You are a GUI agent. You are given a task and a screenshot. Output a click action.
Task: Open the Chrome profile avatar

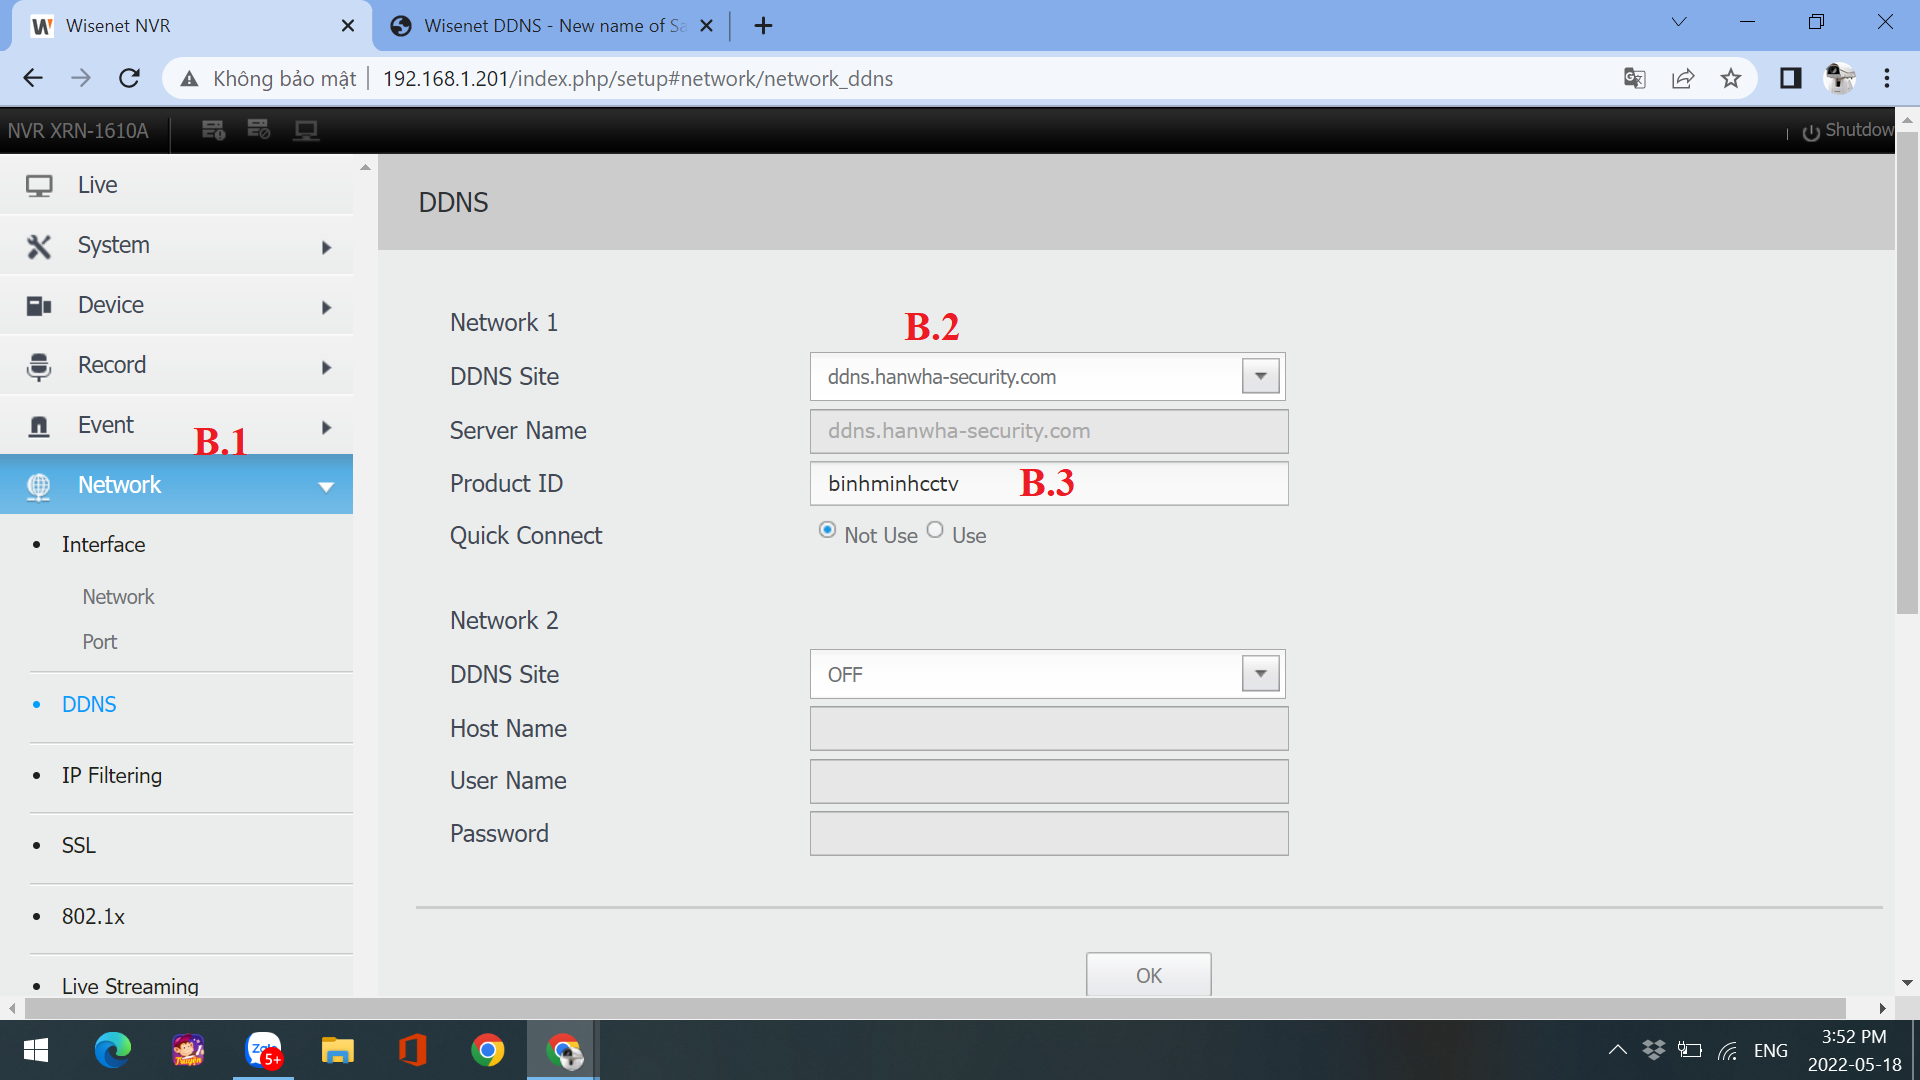[x=1839, y=78]
